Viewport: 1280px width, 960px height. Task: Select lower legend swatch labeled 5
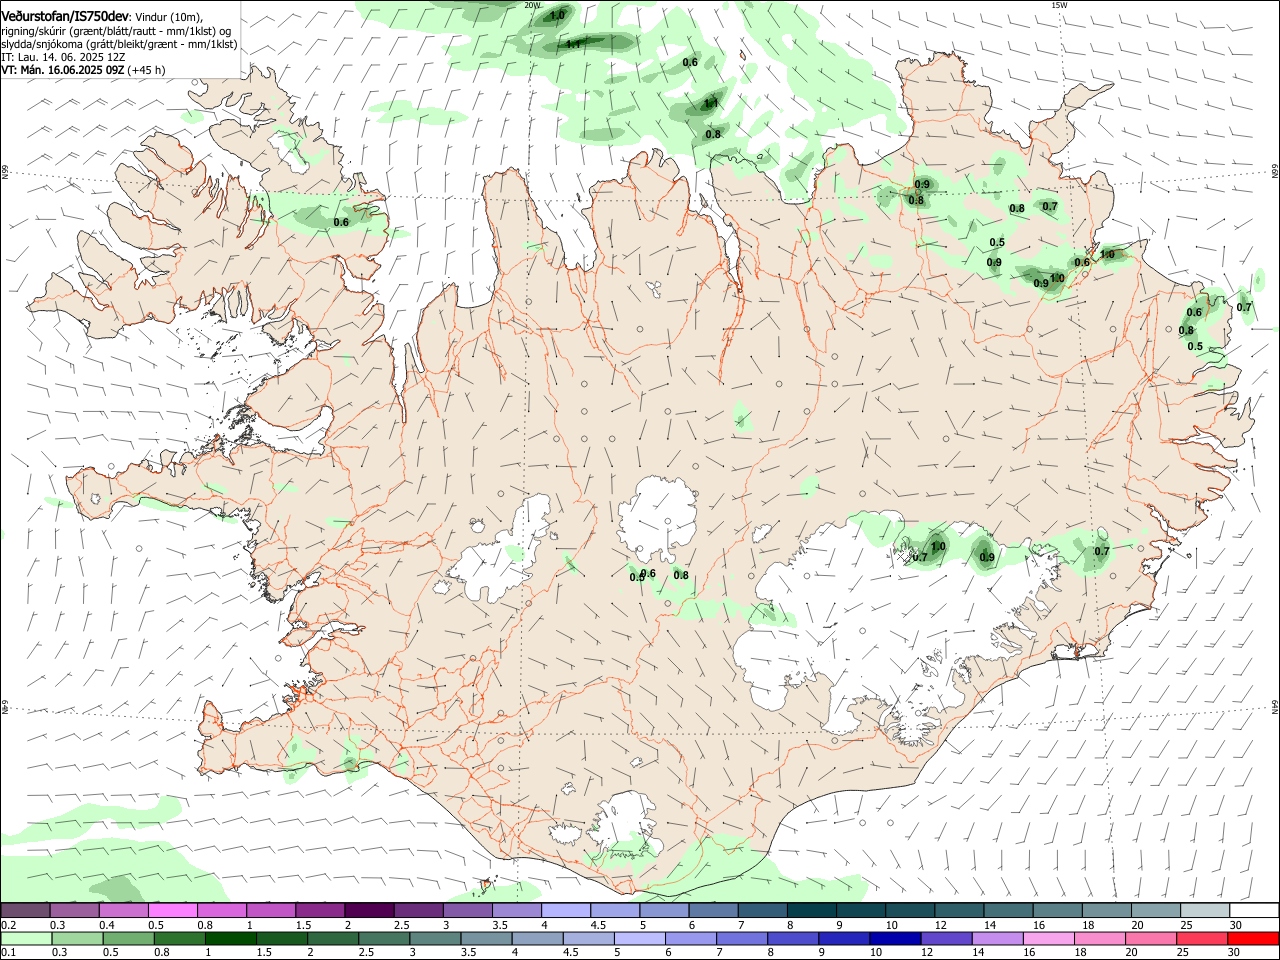[x=640, y=939]
